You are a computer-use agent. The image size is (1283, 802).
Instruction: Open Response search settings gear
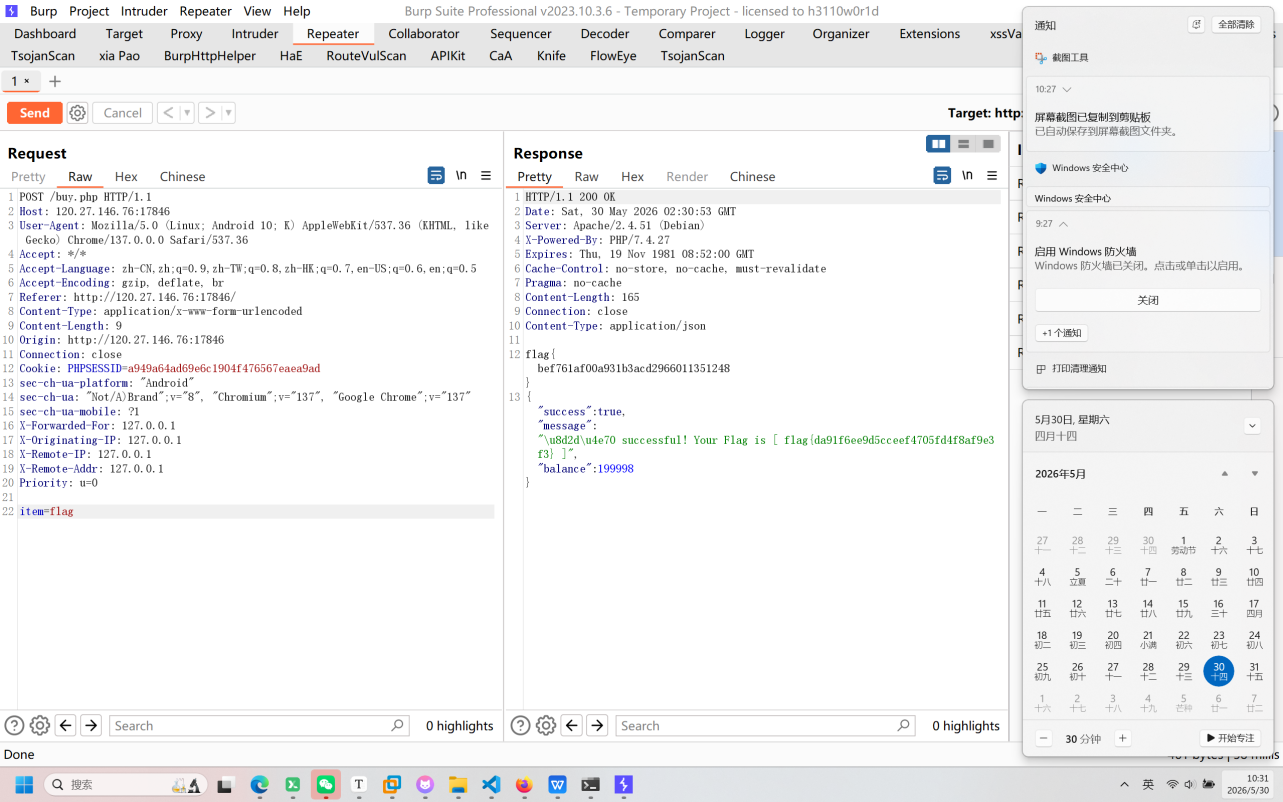[x=546, y=726]
